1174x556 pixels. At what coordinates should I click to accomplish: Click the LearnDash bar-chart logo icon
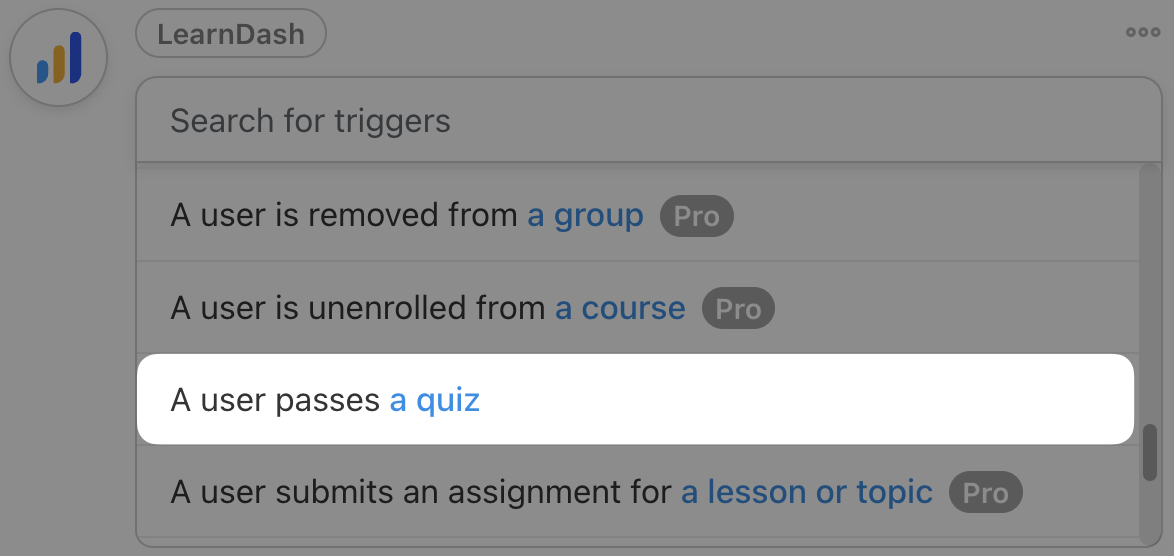tap(58, 59)
